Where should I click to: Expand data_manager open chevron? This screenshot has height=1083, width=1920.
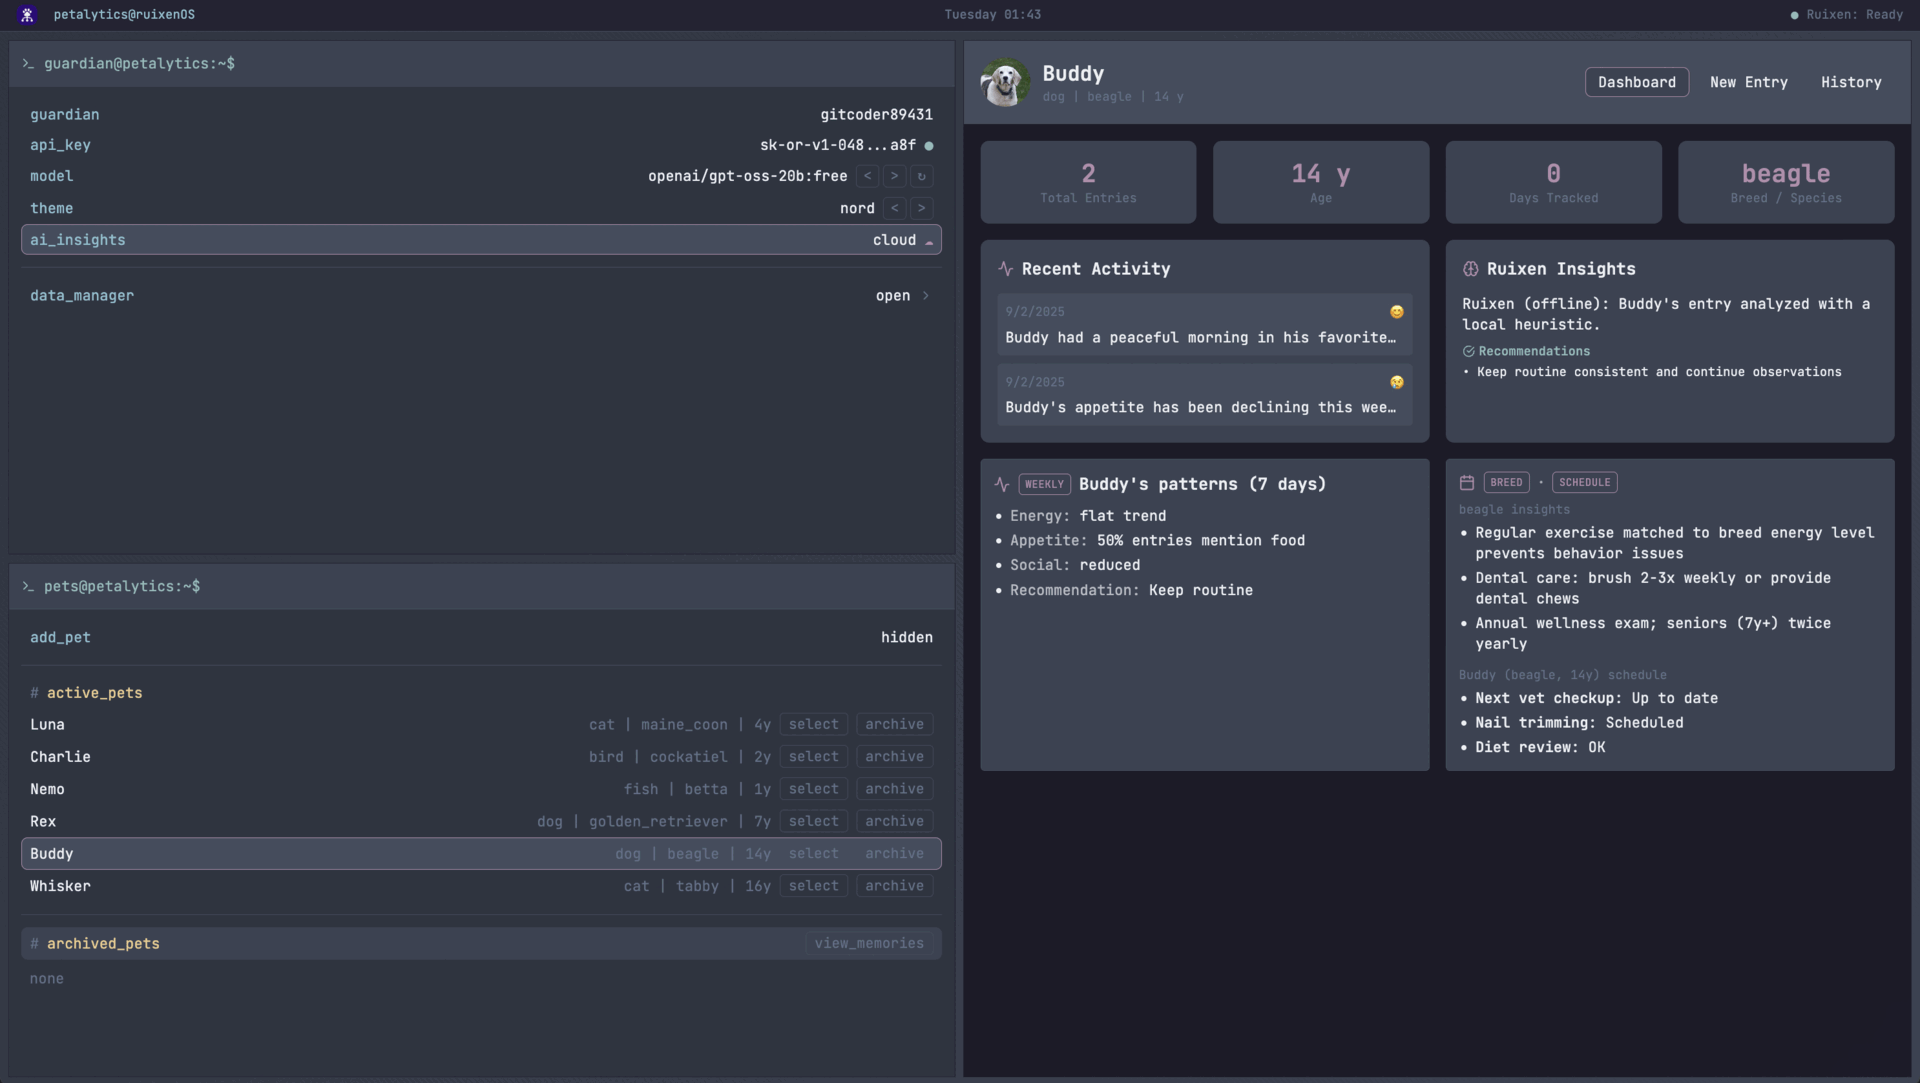click(x=925, y=296)
